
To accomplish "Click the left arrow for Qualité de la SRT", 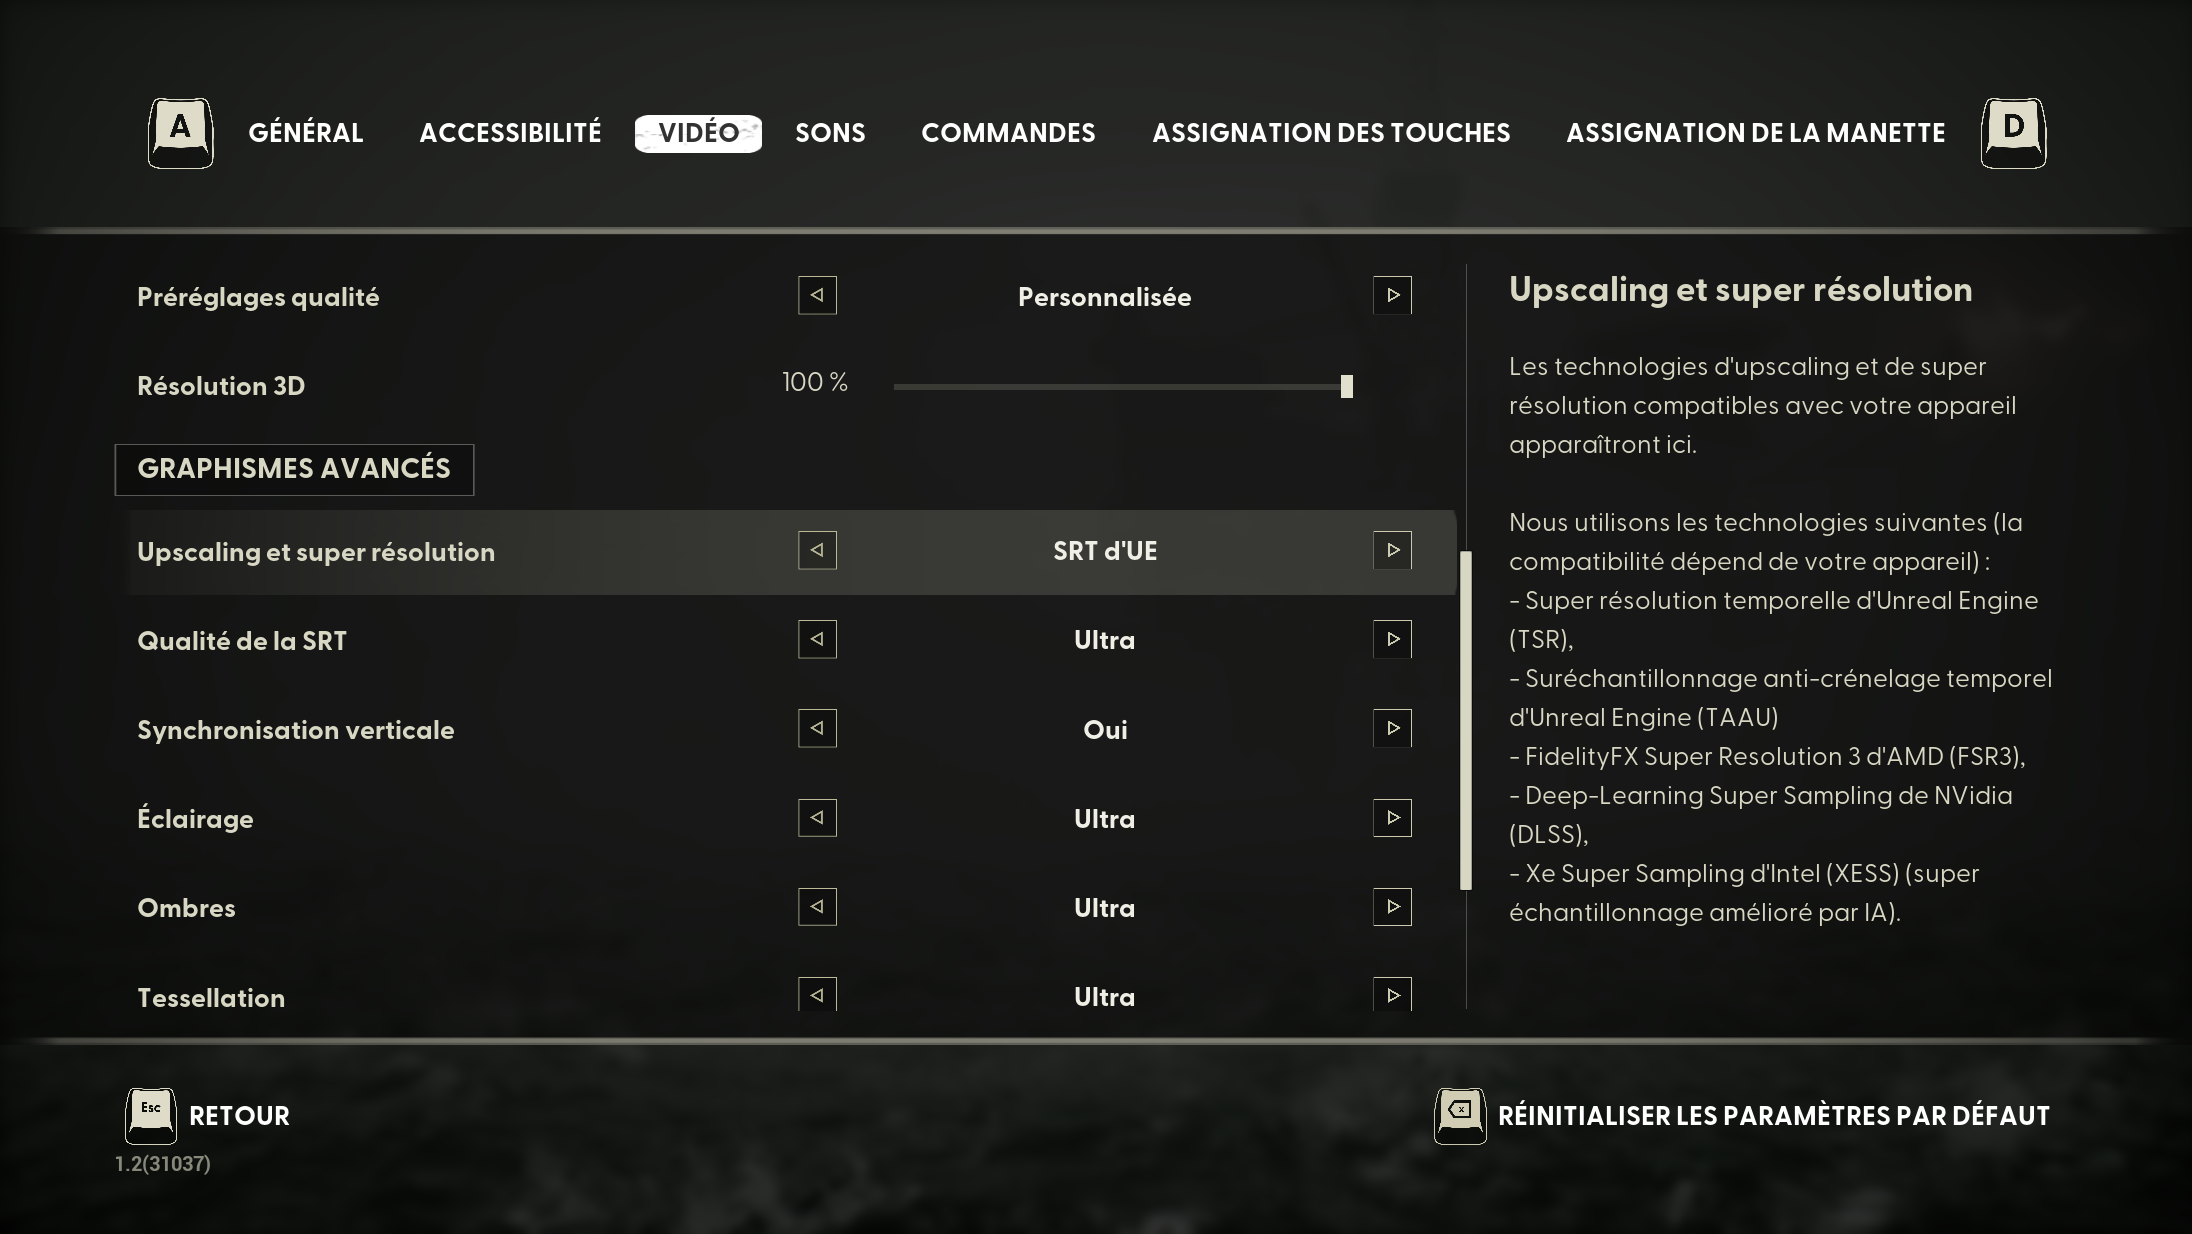I will pyautogui.click(x=817, y=639).
